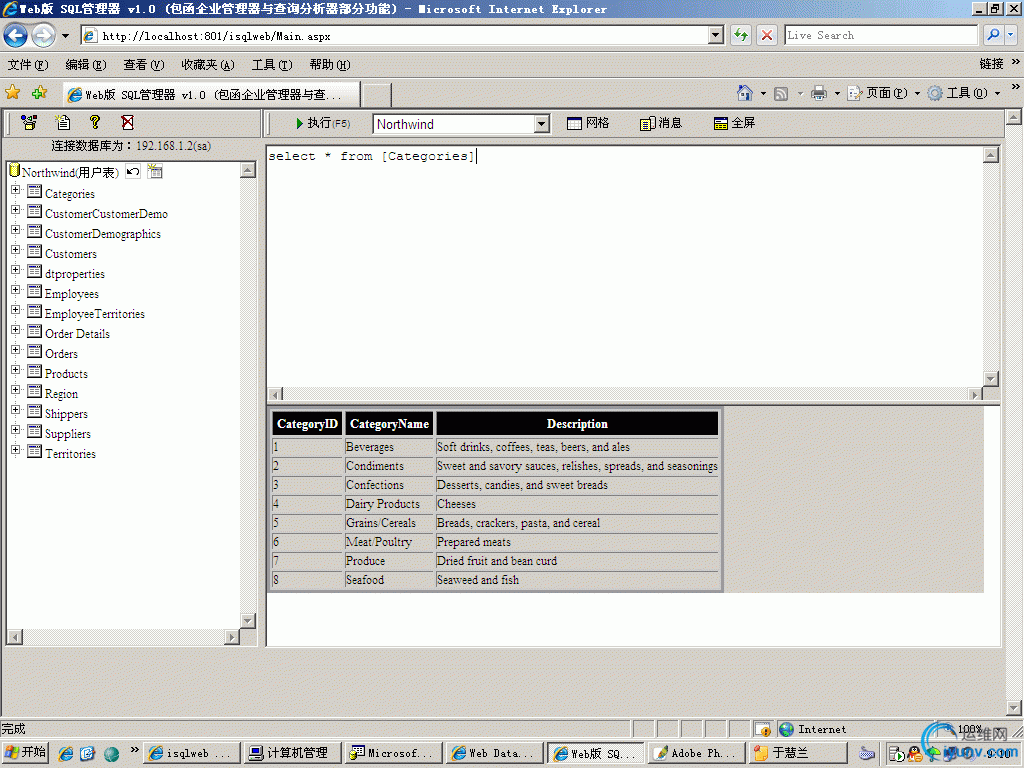
Task: Open the 查看(V) menu
Action: coord(144,65)
